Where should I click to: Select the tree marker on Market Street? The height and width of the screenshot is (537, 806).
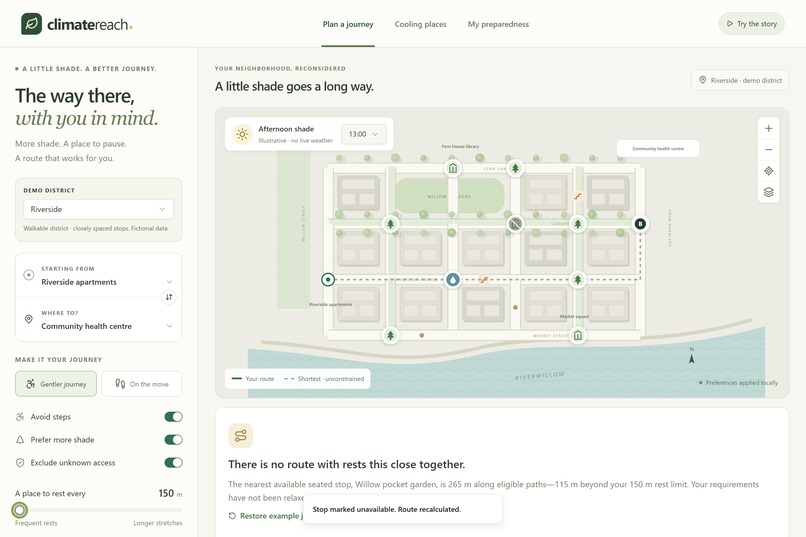(390, 336)
